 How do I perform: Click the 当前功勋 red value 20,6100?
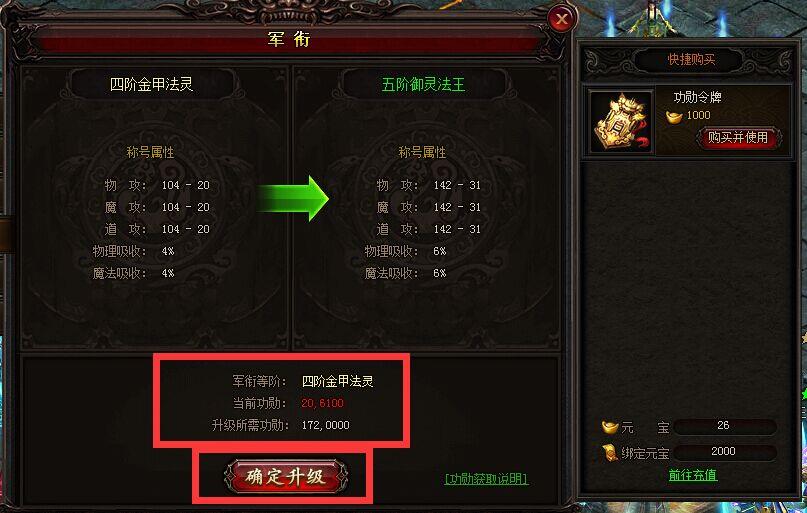(x=322, y=403)
